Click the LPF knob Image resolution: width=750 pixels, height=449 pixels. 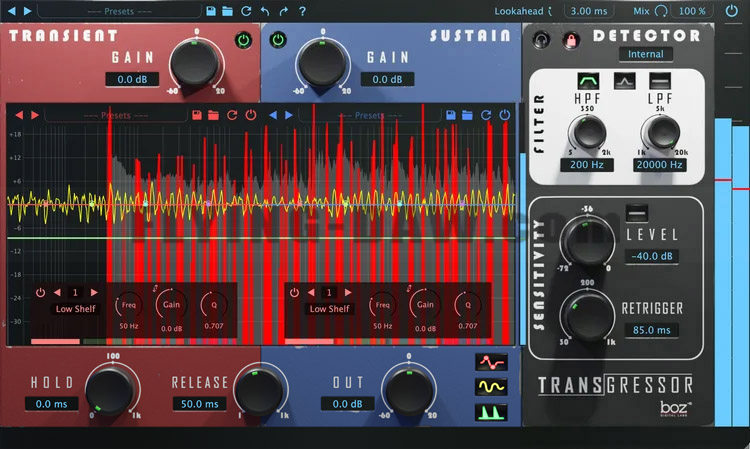click(661, 133)
